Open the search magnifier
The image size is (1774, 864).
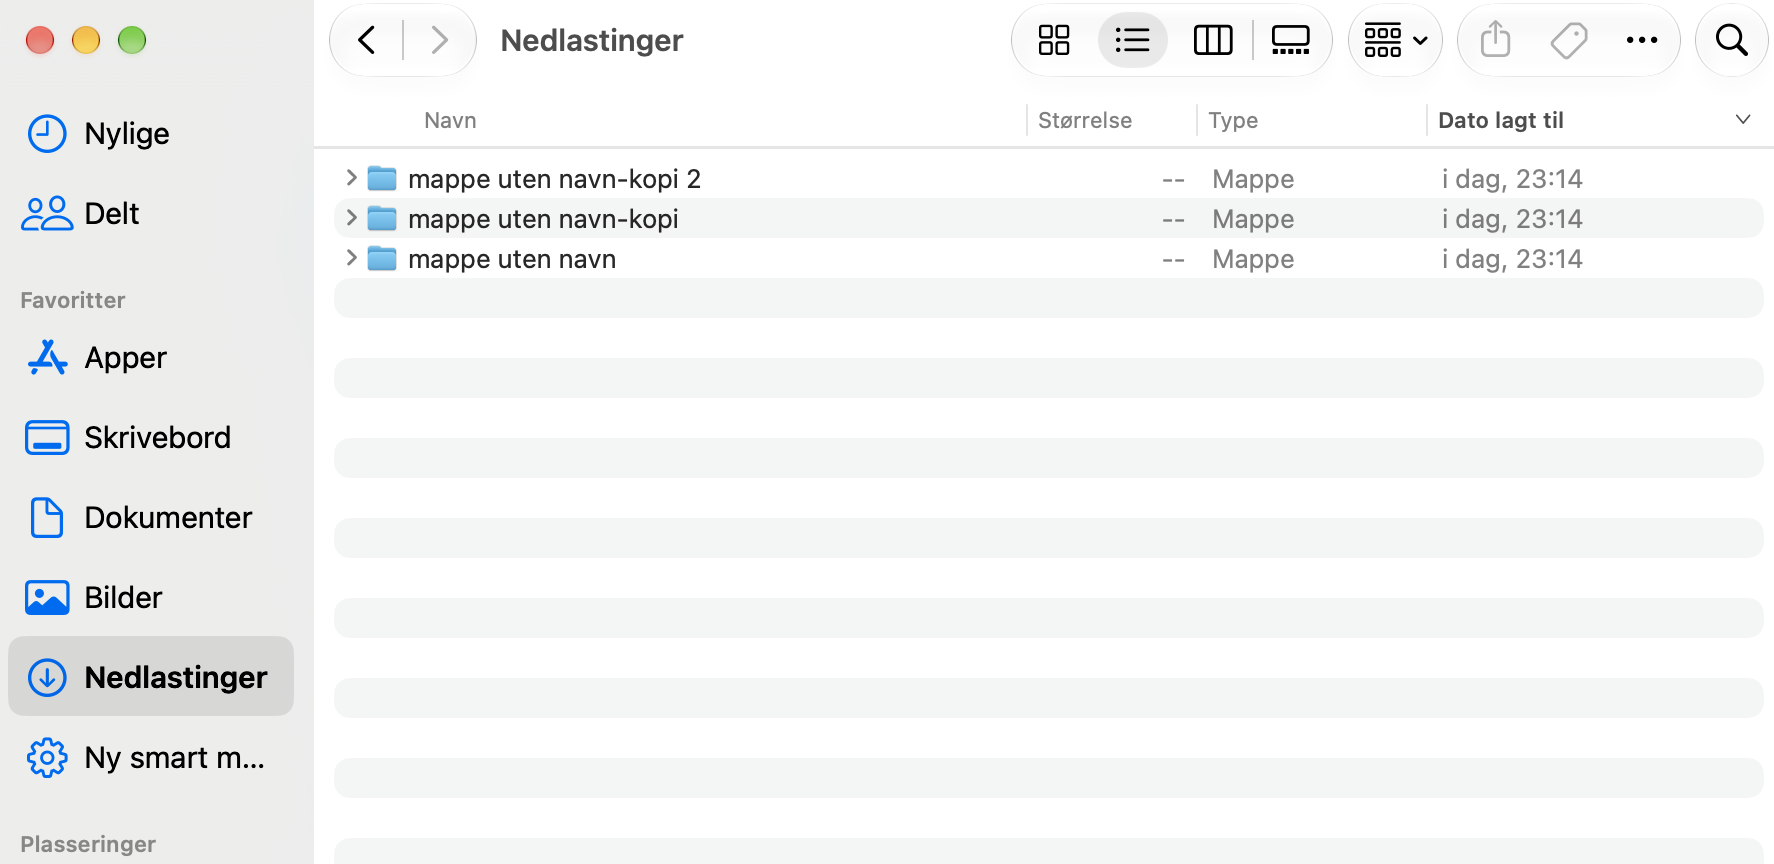point(1732,40)
